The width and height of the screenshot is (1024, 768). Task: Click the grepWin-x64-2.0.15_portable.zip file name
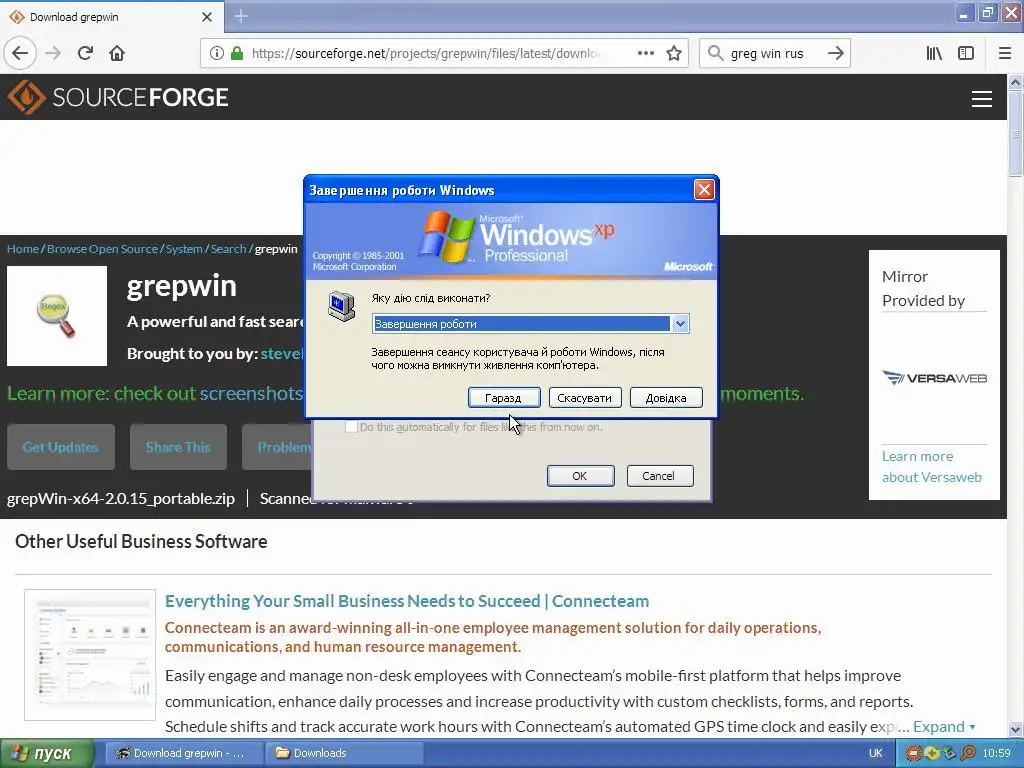tap(121, 499)
